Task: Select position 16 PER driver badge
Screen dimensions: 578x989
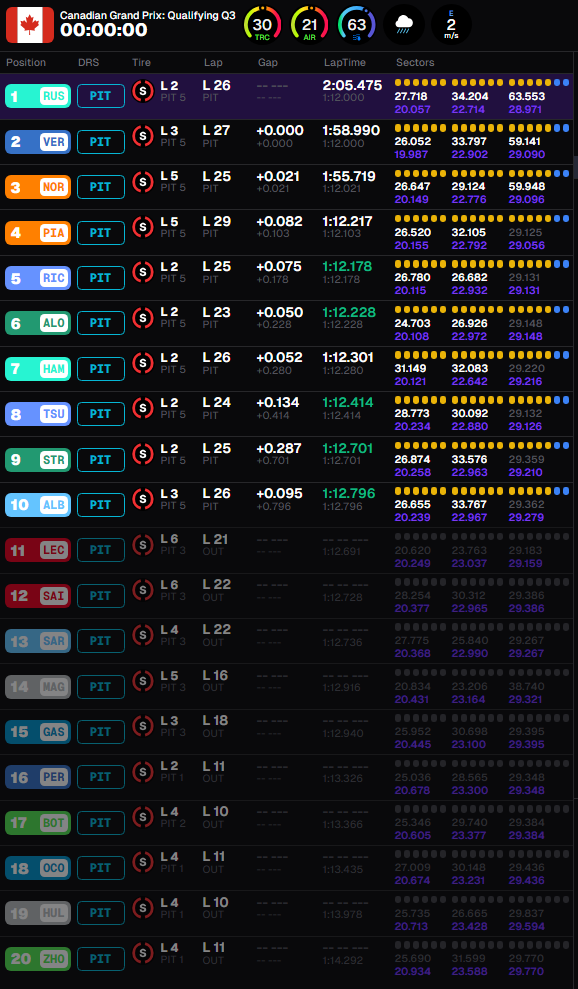Action: pos(38,778)
